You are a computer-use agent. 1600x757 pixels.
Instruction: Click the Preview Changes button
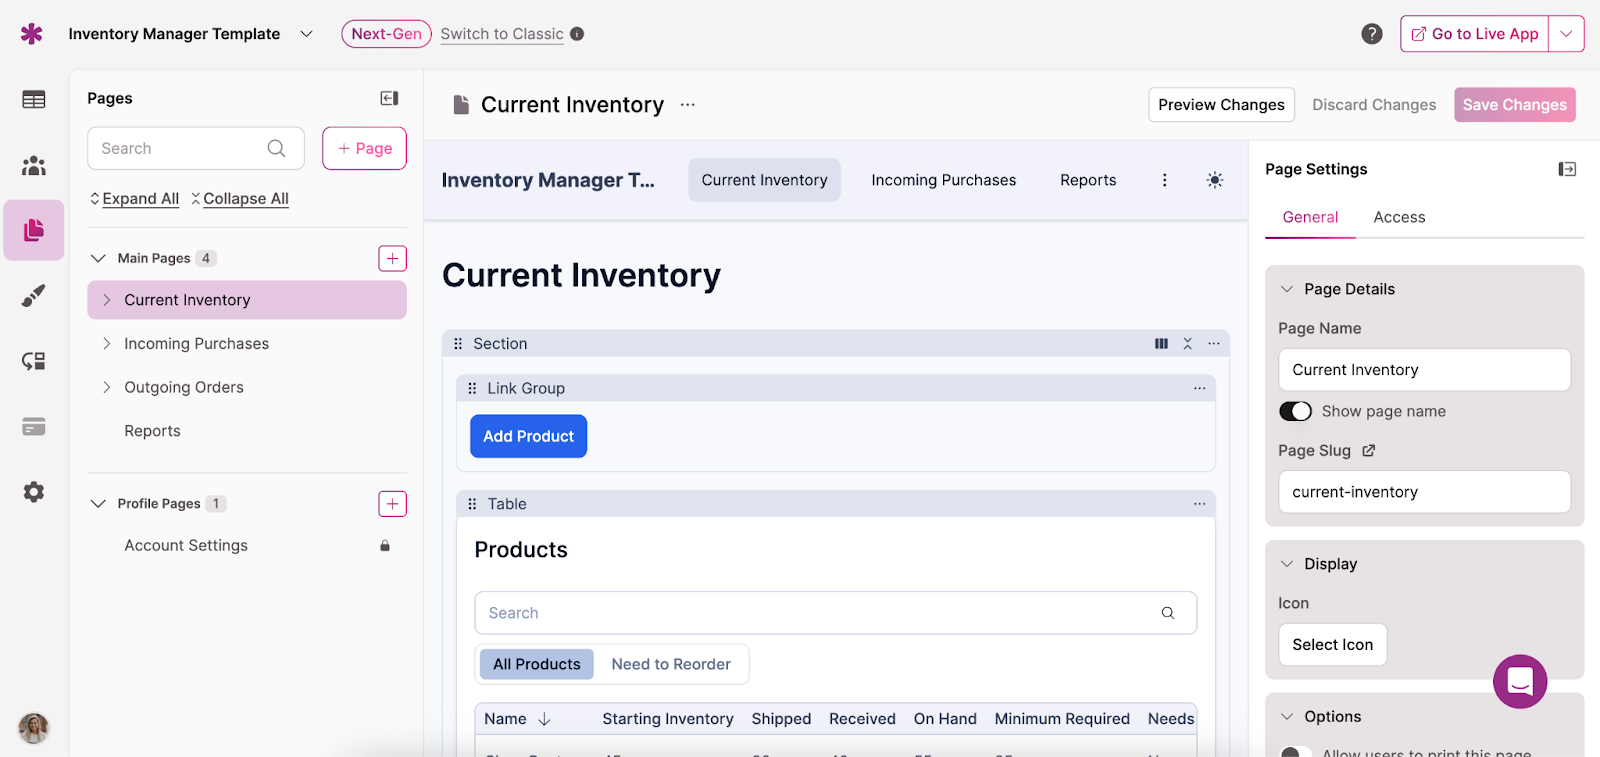(x=1220, y=105)
